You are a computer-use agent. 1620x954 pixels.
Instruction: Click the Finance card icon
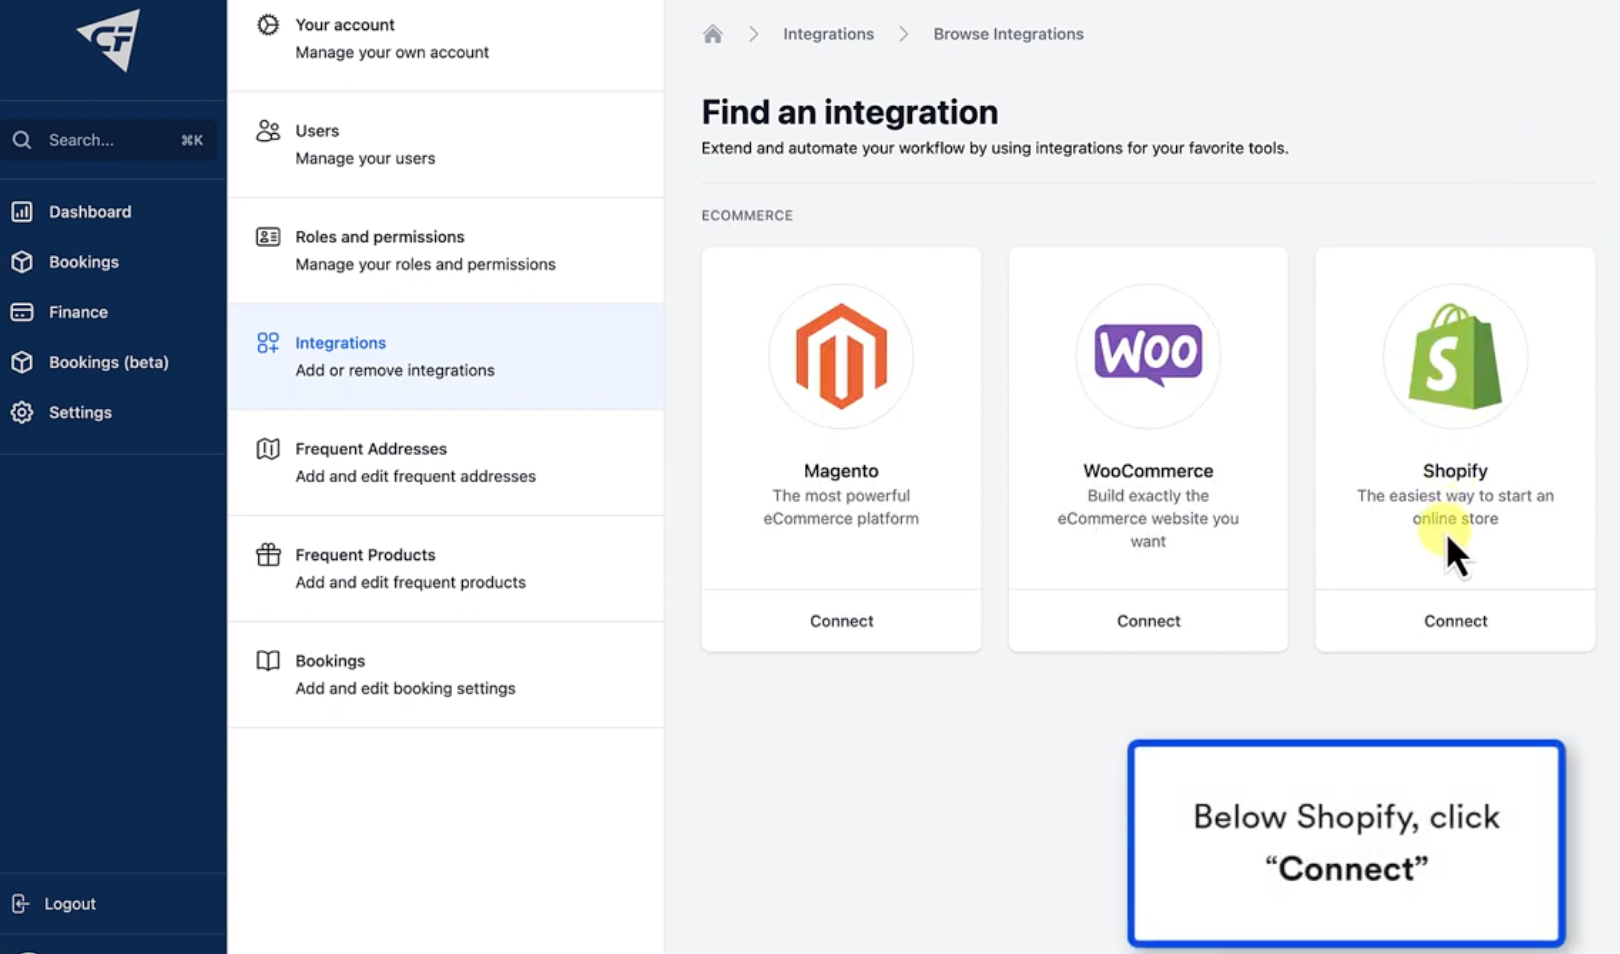pyautogui.click(x=22, y=312)
